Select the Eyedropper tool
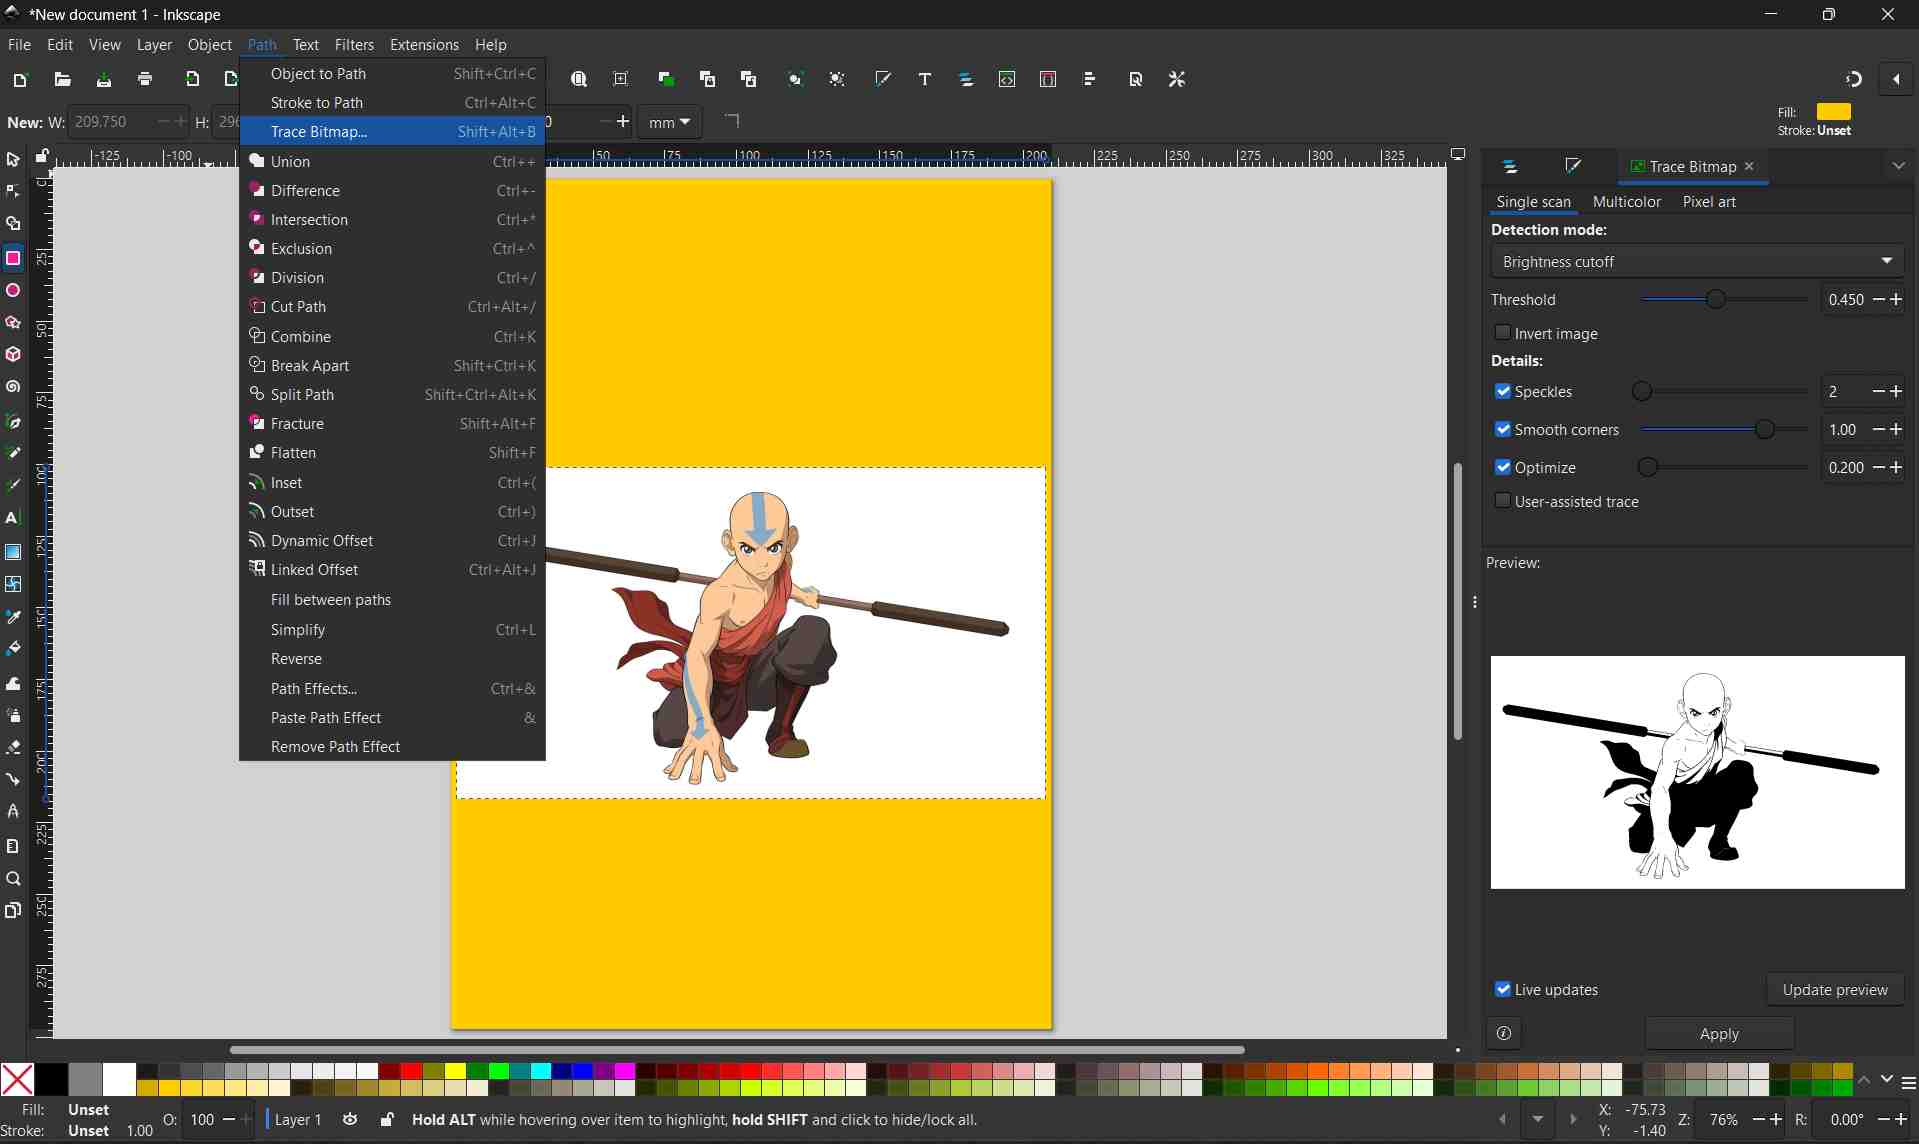The image size is (1919, 1144). (13, 617)
